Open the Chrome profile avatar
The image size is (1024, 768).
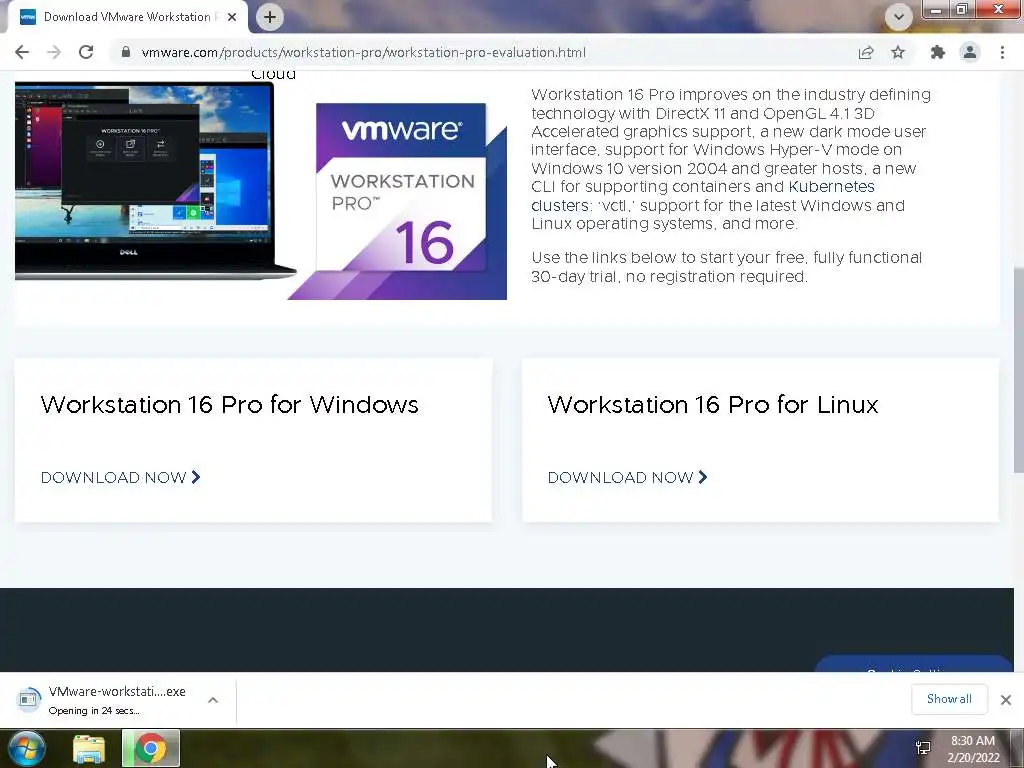click(970, 52)
